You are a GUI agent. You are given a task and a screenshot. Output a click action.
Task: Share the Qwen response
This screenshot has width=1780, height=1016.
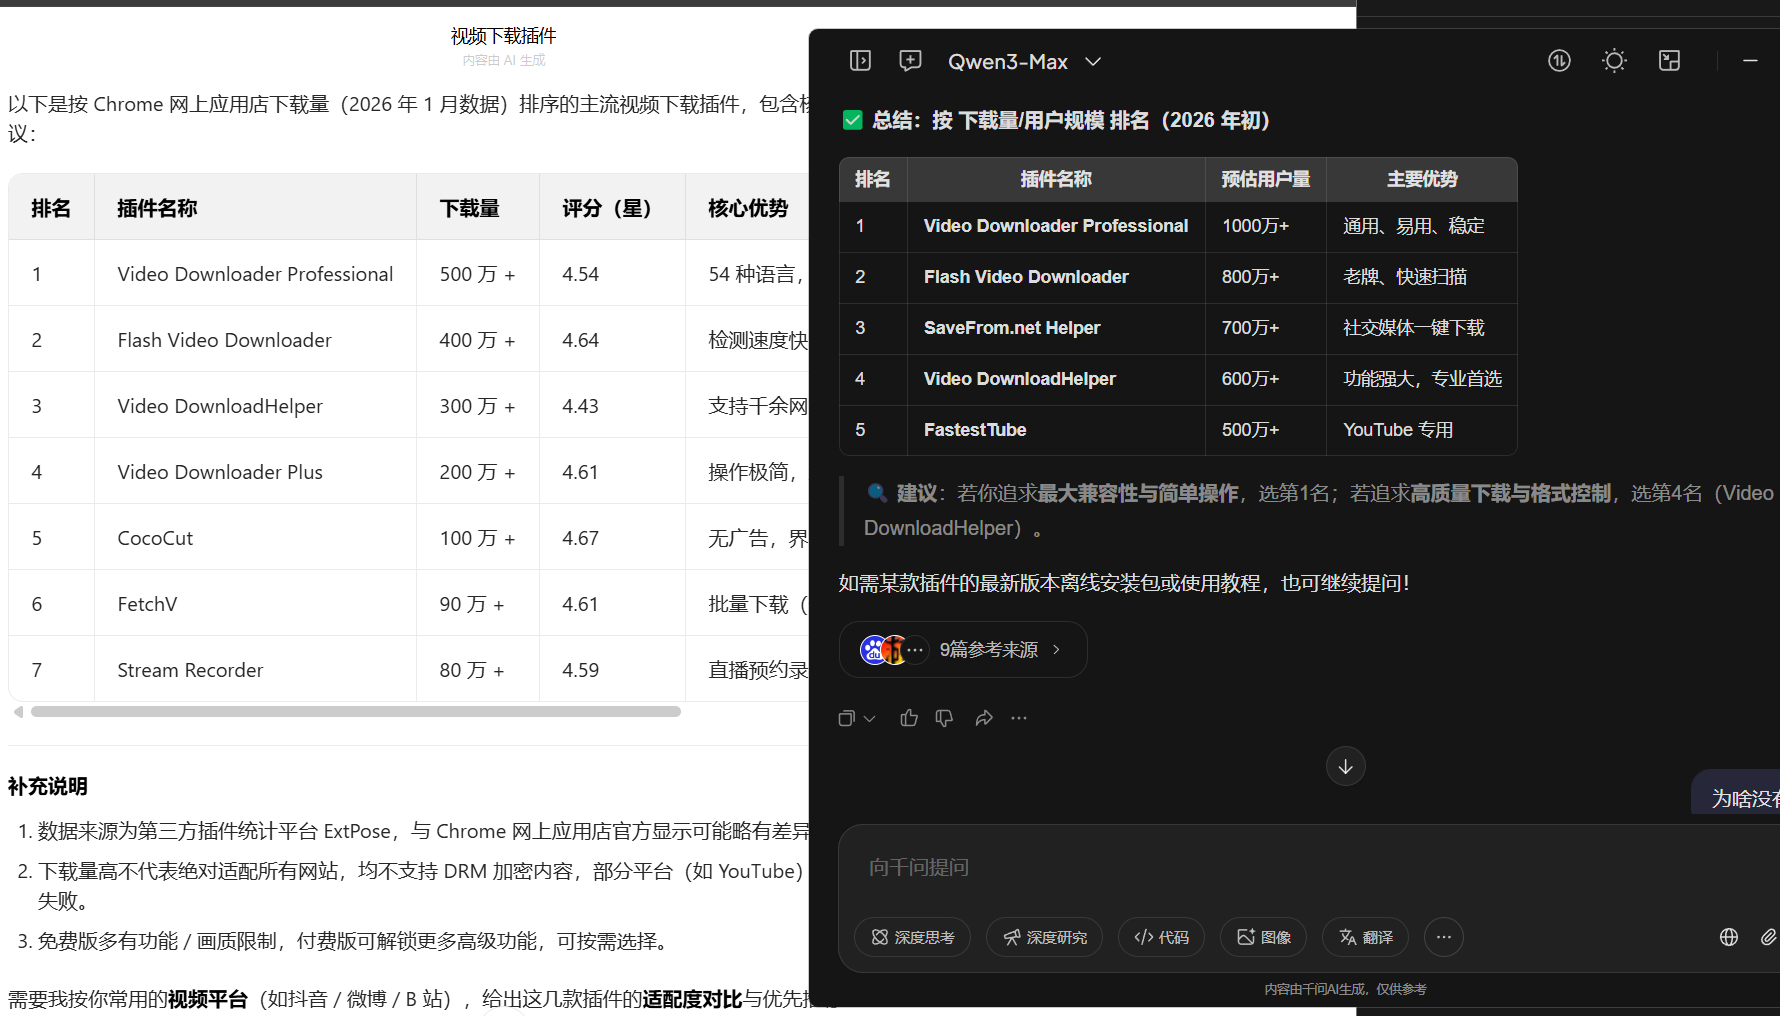[x=984, y=718]
